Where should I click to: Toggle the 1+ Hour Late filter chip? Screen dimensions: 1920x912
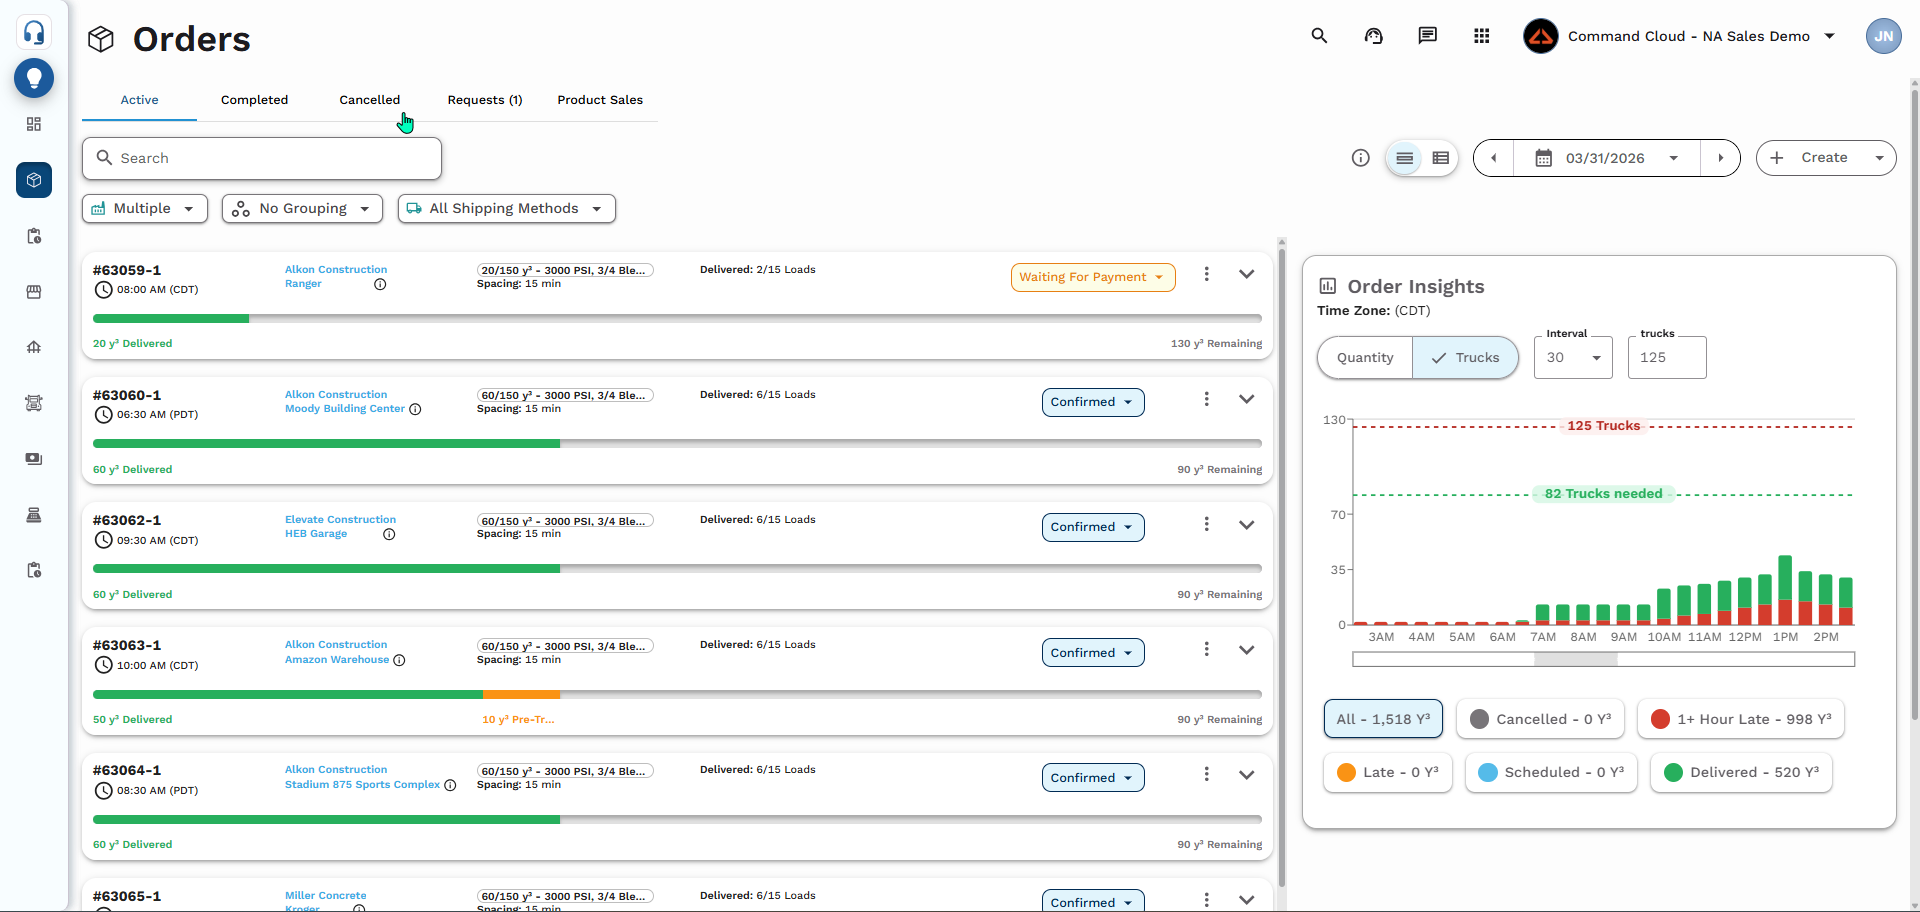(x=1741, y=719)
